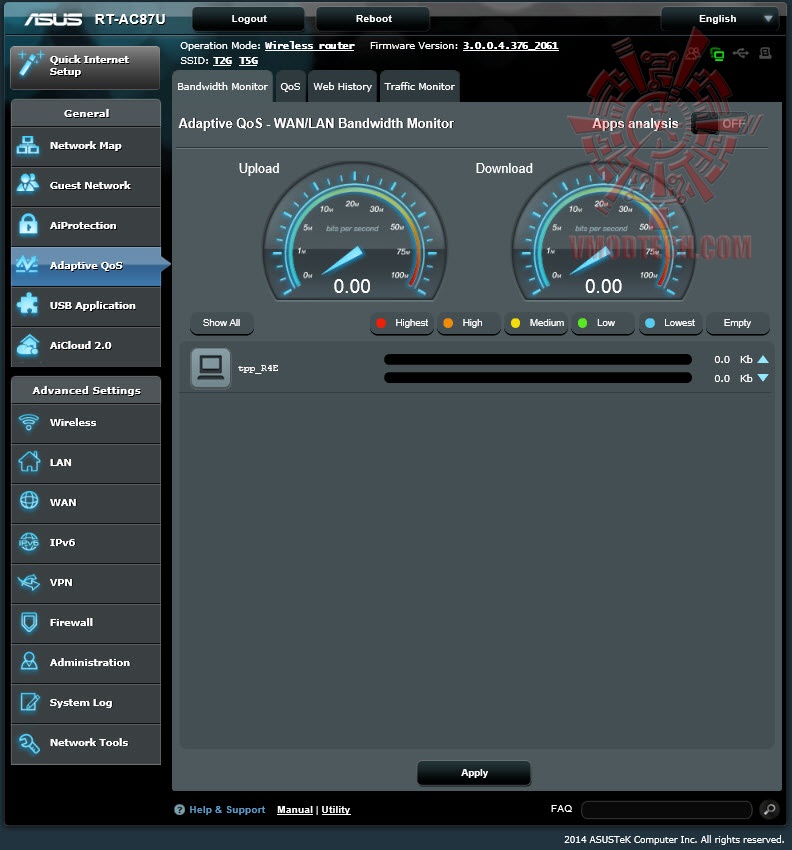Image resolution: width=792 pixels, height=850 pixels.
Task: Click the printer status icon in header
Action: pyautogui.click(x=765, y=53)
